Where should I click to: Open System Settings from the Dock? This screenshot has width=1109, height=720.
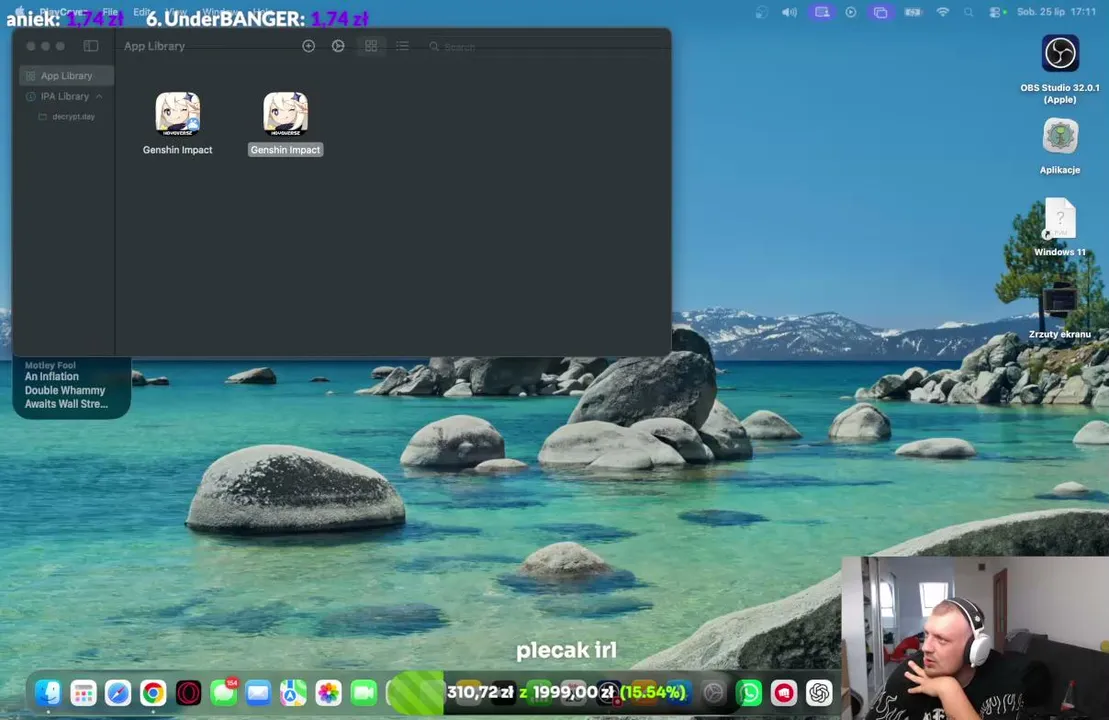[714, 693]
